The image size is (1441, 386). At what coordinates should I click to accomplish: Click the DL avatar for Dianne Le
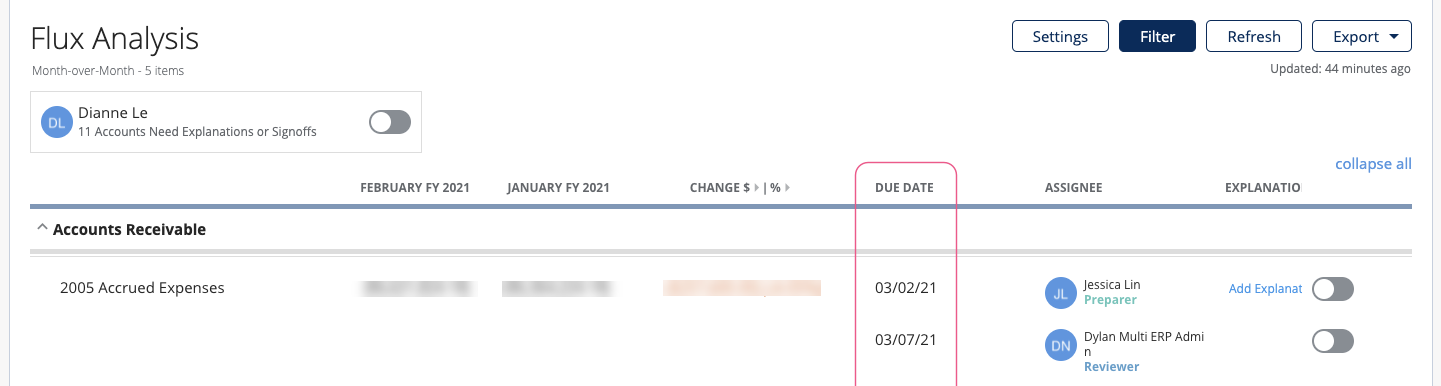tap(57, 122)
